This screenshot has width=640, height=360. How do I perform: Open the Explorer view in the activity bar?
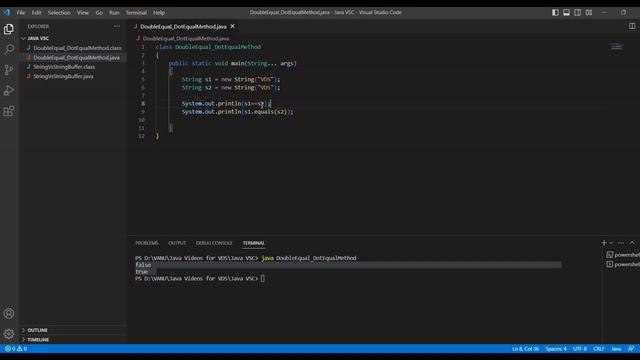9,29
